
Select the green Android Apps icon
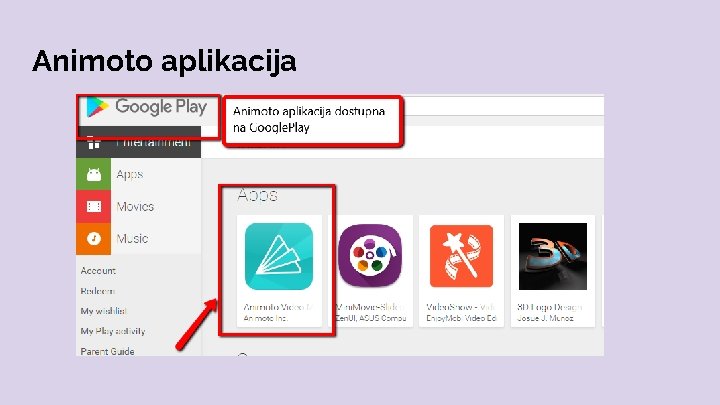click(94, 174)
